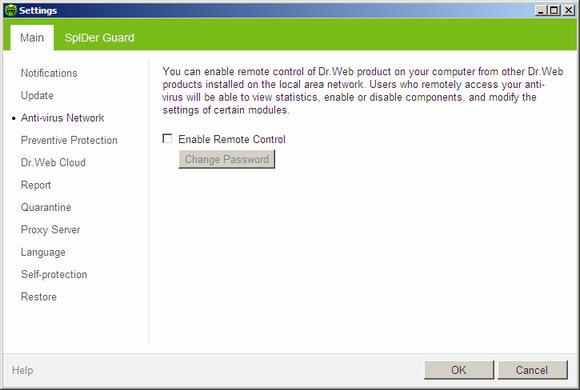The height and width of the screenshot is (390, 580).
Task: Tick the Enable Remote Control checkbox
Action: tap(167, 139)
